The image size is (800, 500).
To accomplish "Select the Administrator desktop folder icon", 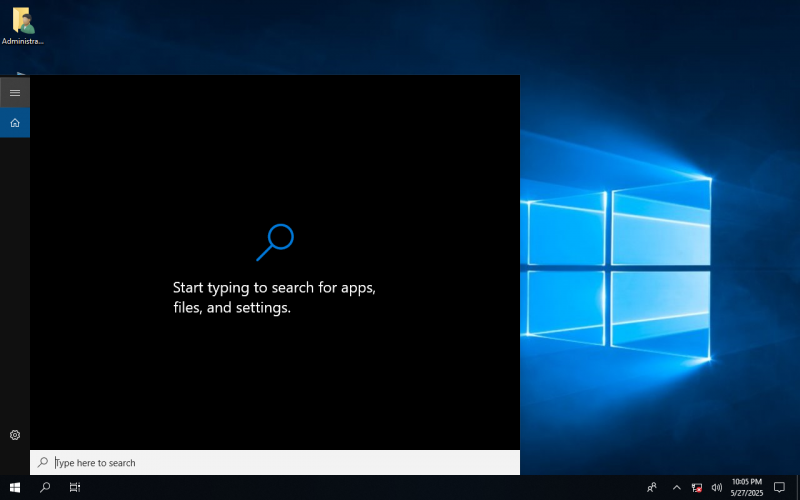I will [x=22, y=26].
